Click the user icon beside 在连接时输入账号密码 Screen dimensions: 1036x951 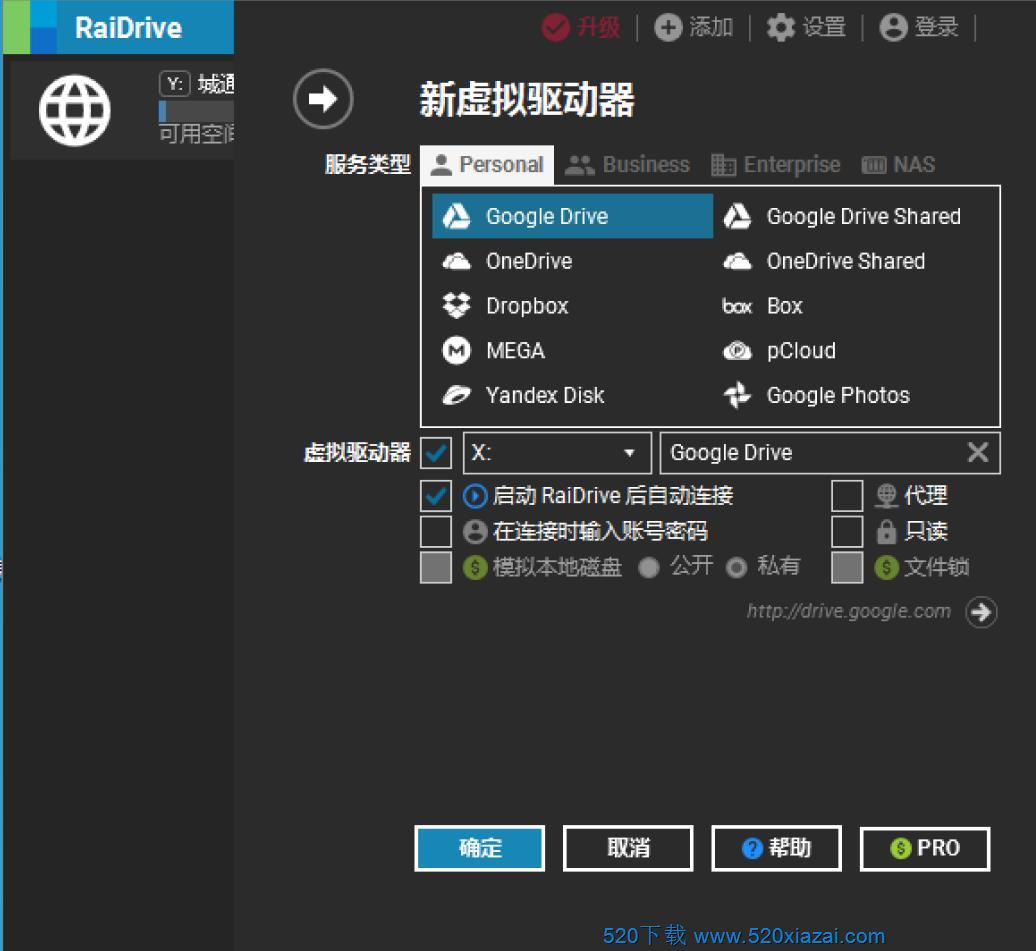(x=474, y=531)
